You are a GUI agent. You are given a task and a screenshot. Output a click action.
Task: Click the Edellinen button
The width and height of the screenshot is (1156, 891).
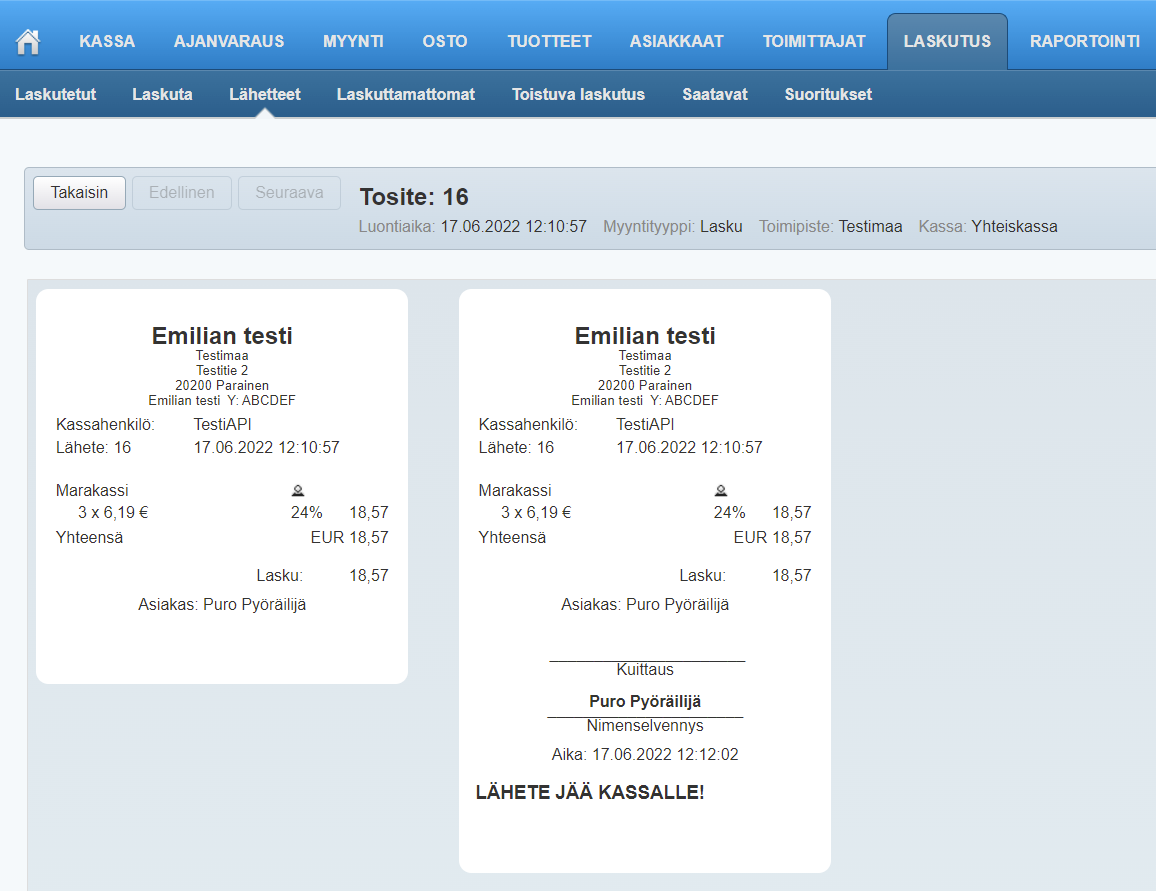click(182, 193)
